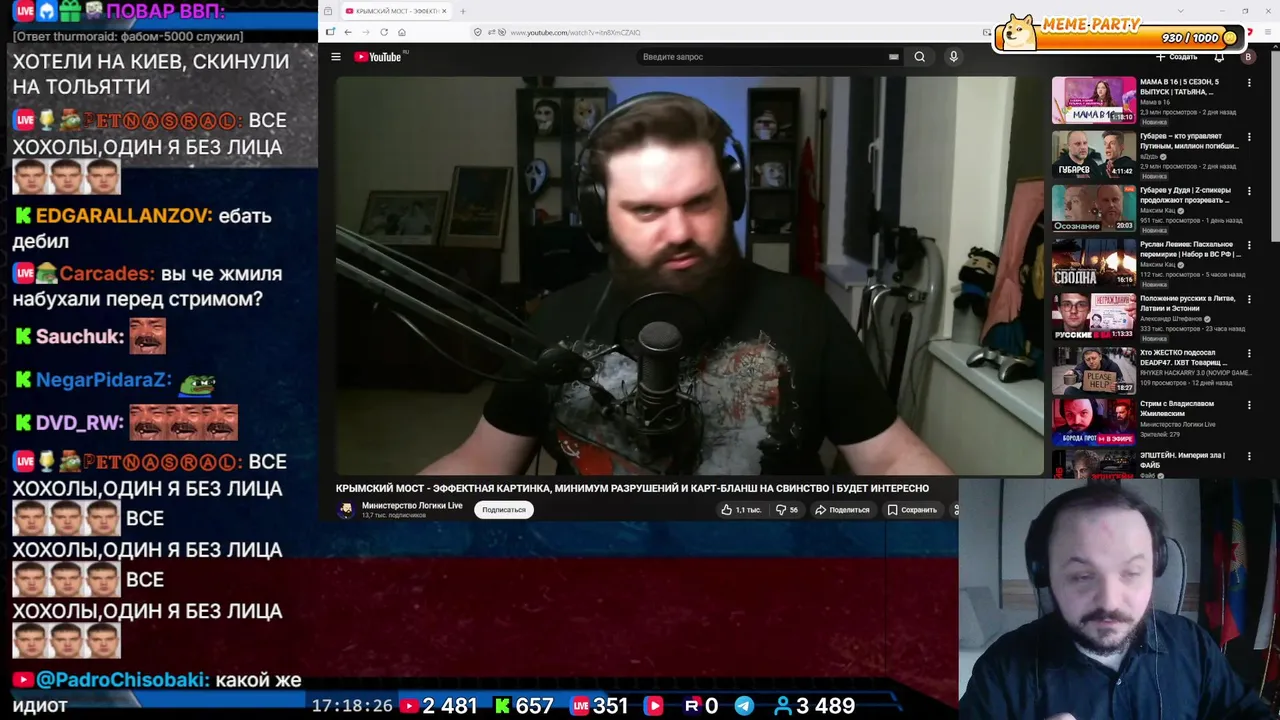Image resolution: width=1280 pixels, height=720 pixels.
Task: Open options menu for Губарев у Дудя video
Action: pos(1249,191)
